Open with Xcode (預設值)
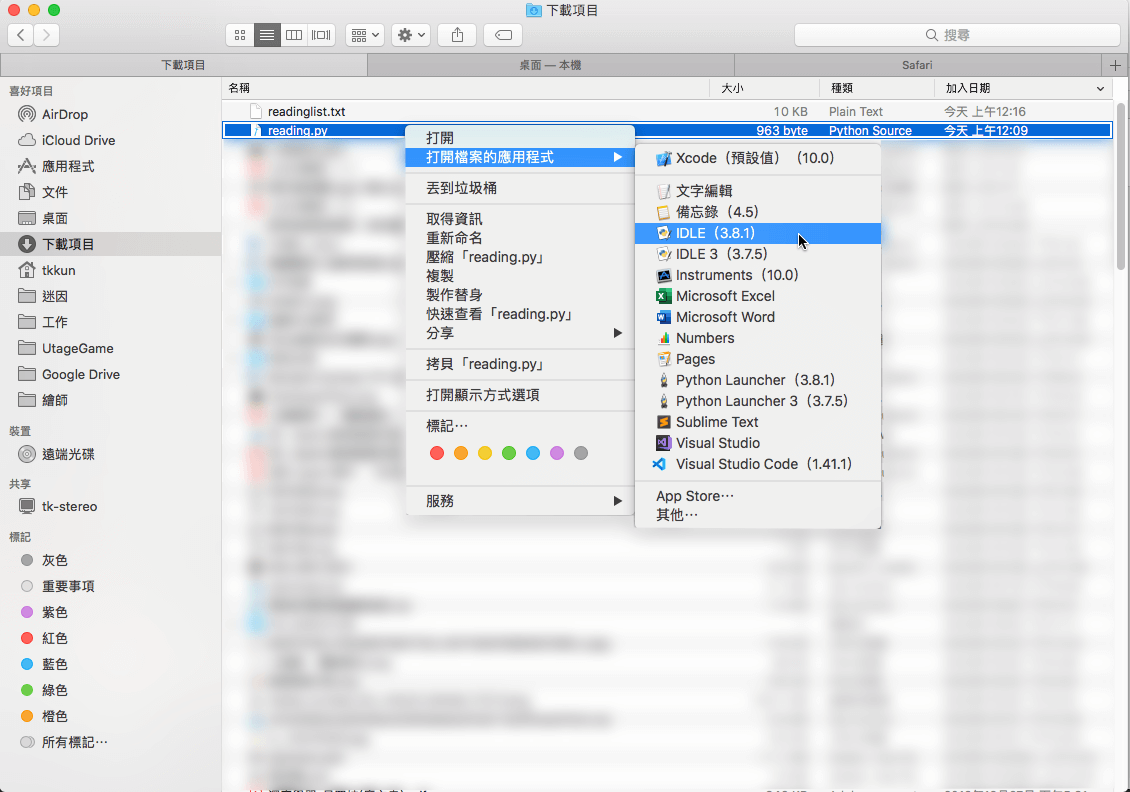 [757, 159]
